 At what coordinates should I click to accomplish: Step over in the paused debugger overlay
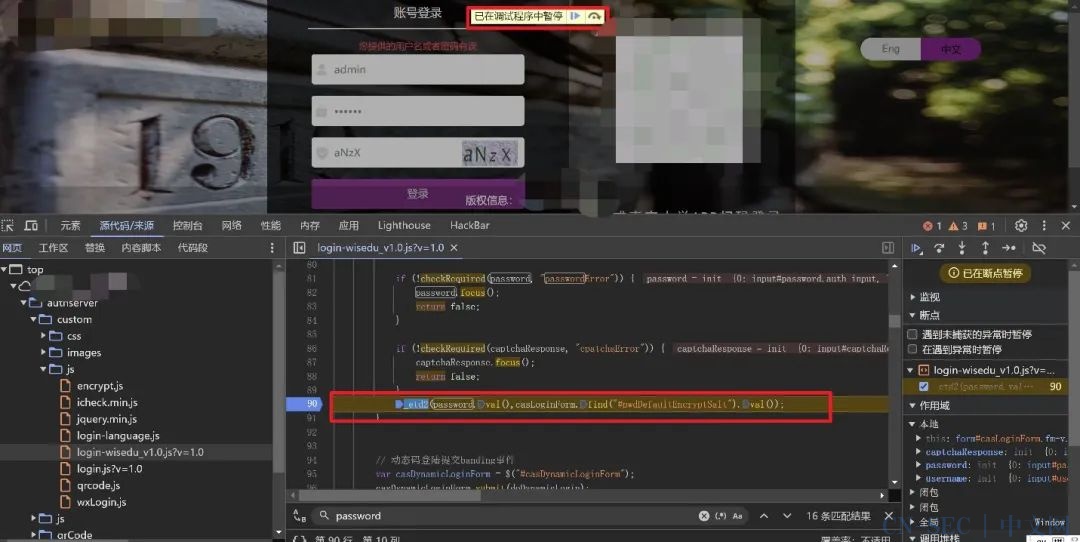pyautogui.click(x=594, y=16)
